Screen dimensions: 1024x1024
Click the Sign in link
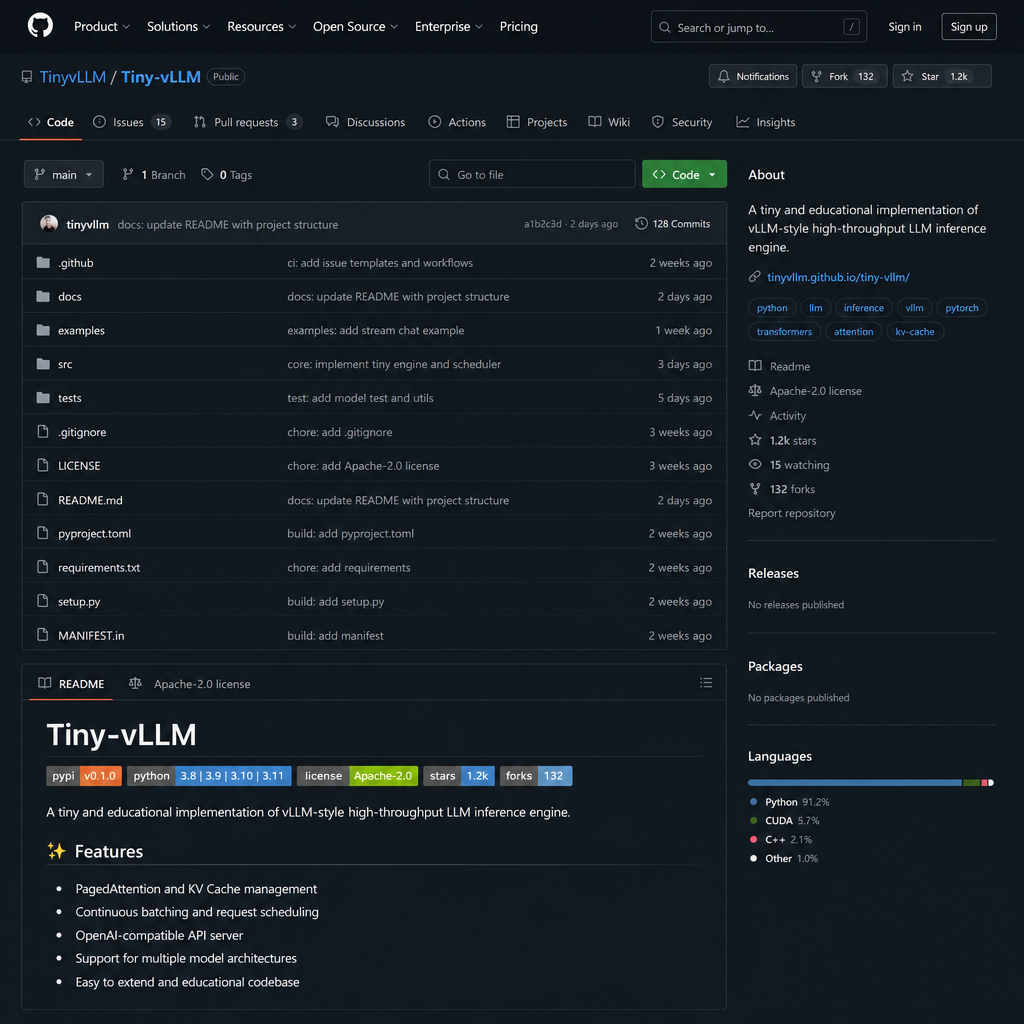904,27
